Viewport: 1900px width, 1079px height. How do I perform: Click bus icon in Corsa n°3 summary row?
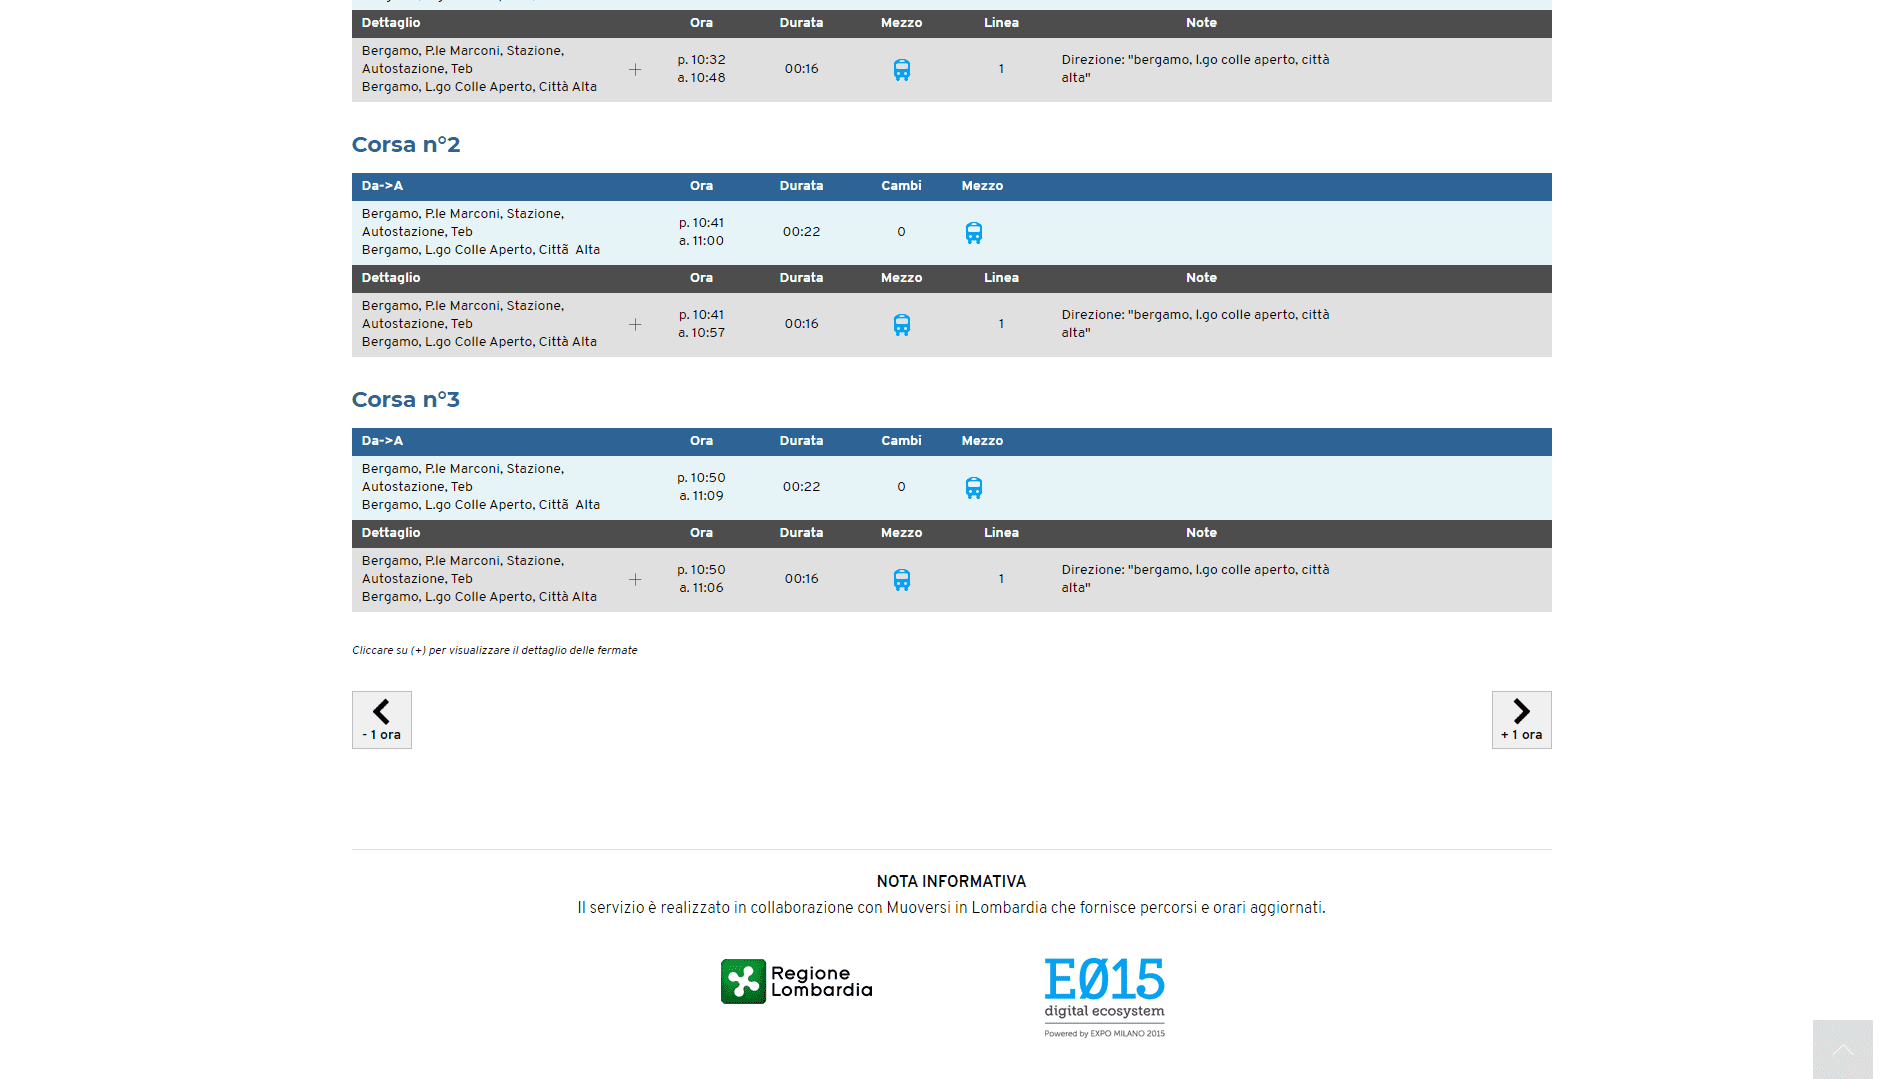973,488
